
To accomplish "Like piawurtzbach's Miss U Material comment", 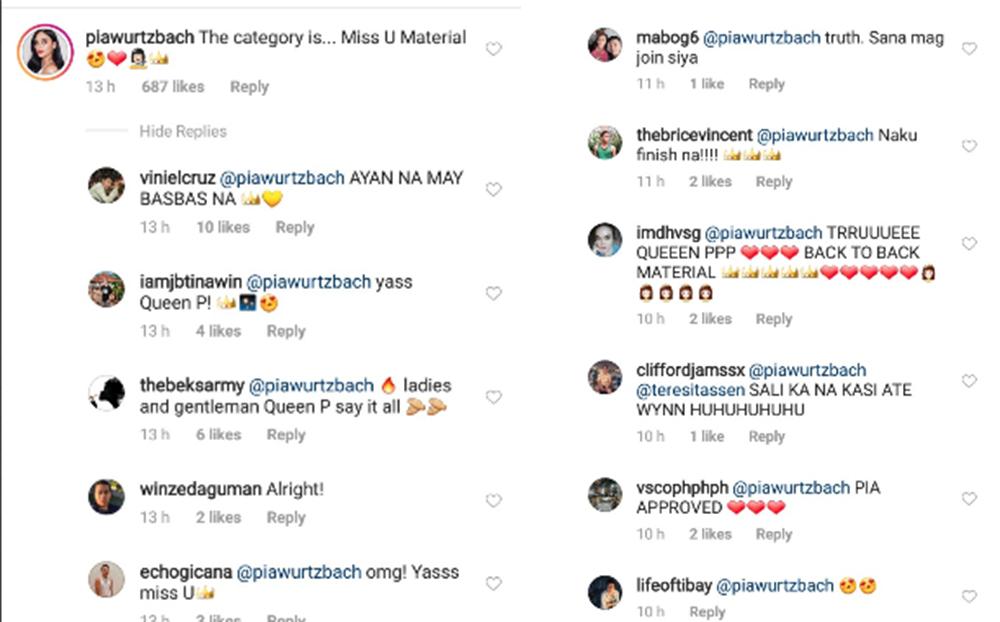I will tap(493, 48).
